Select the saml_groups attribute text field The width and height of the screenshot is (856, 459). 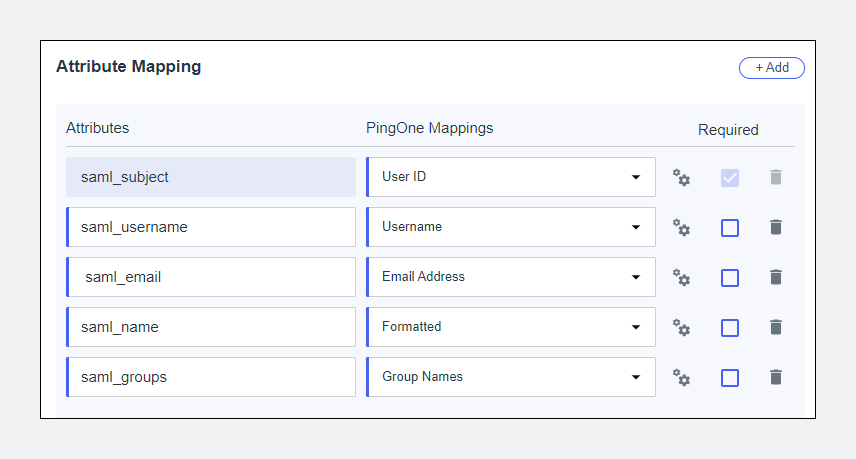tap(211, 377)
